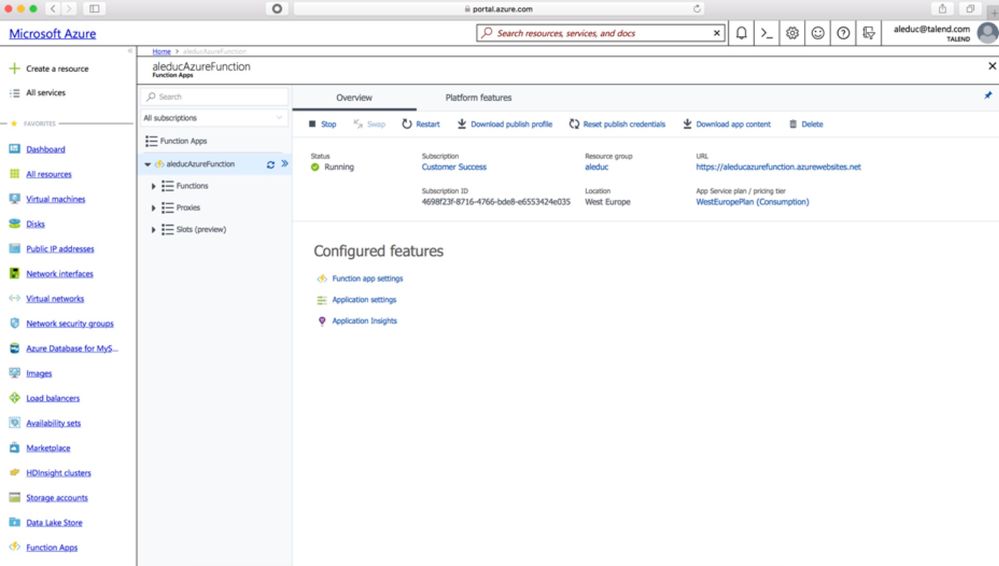Collapse the aleducAzureFunction tree node
Viewport: 999px width, 566px height.
[x=147, y=164]
